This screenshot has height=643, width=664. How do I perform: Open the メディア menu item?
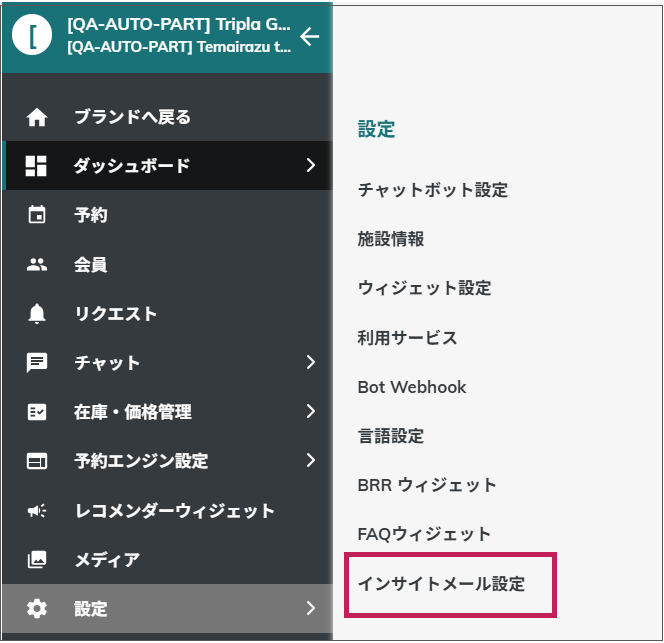point(167,560)
